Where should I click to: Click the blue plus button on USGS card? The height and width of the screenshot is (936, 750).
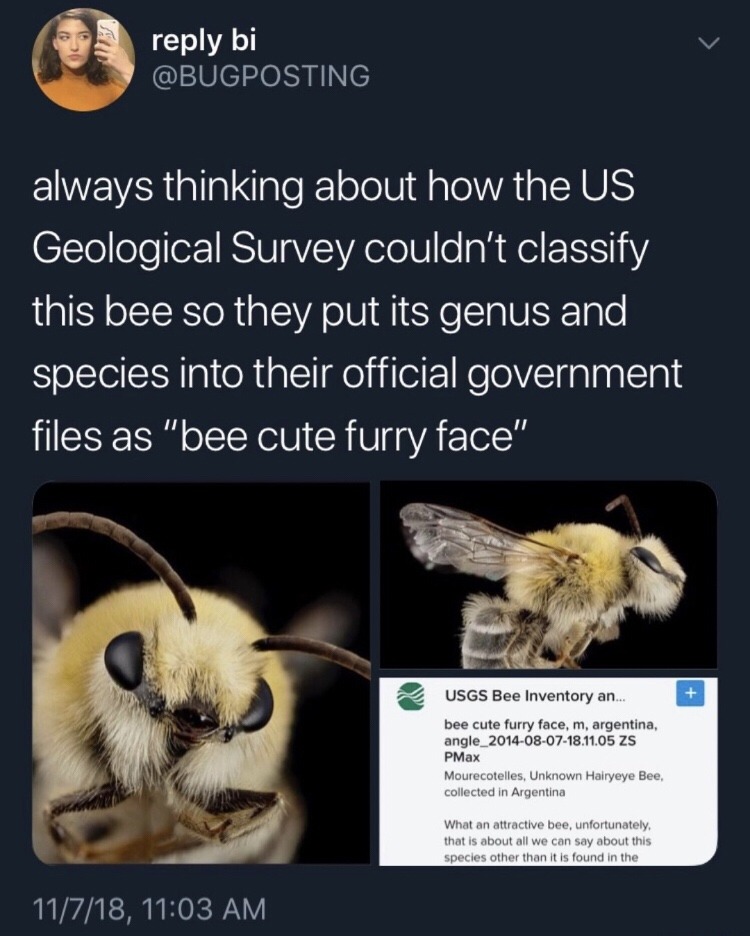point(691,692)
